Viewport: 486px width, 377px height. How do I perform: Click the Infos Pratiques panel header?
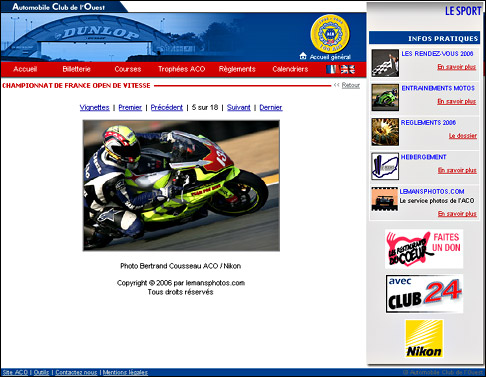pyautogui.click(x=424, y=38)
